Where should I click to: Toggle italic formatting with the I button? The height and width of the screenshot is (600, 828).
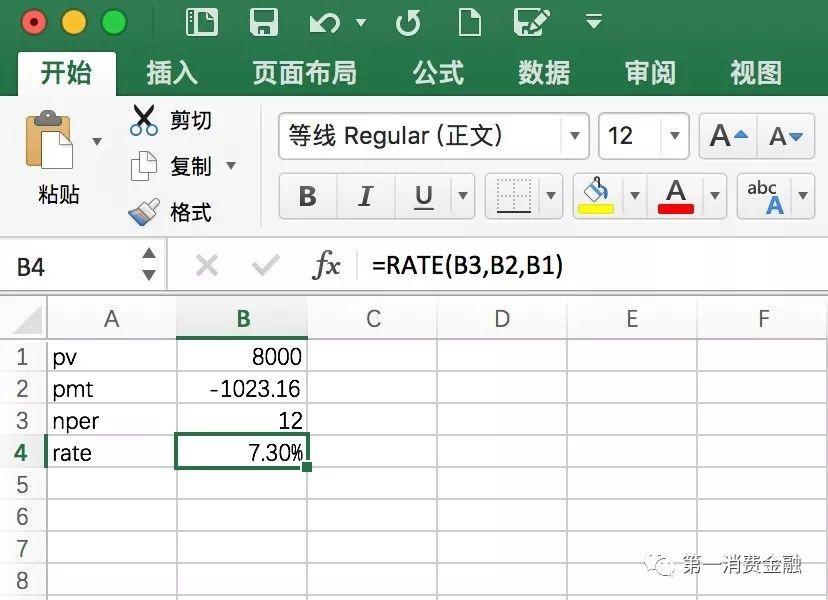(x=366, y=197)
